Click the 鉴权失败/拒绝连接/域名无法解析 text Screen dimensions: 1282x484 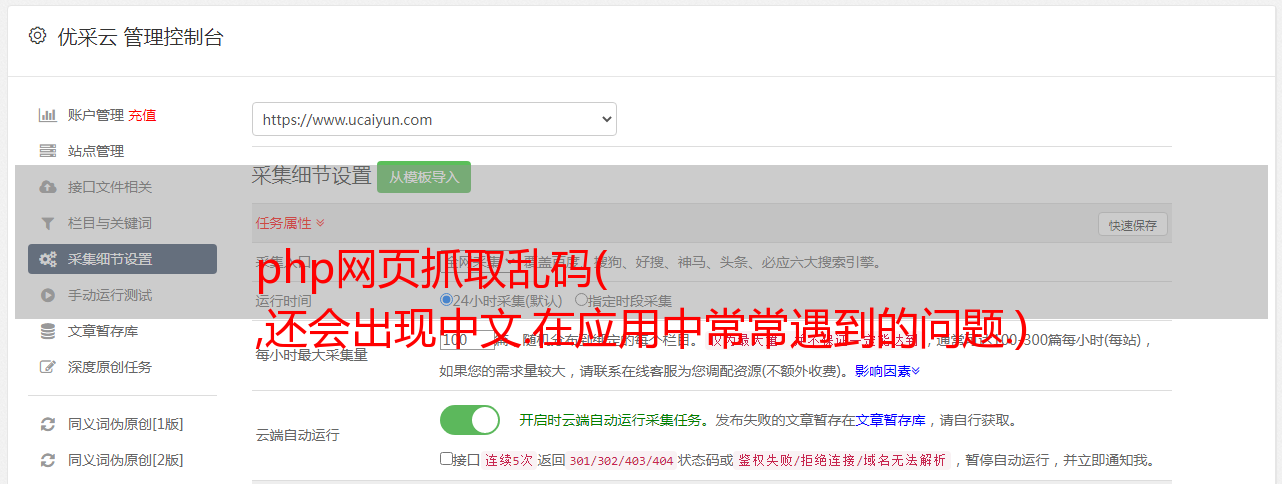(842, 461)
